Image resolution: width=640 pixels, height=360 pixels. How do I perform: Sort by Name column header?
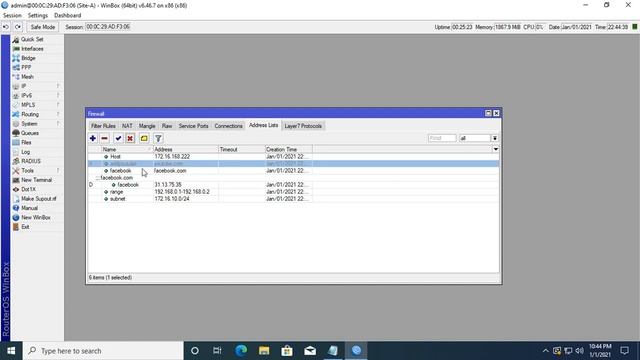click(127, 149)
